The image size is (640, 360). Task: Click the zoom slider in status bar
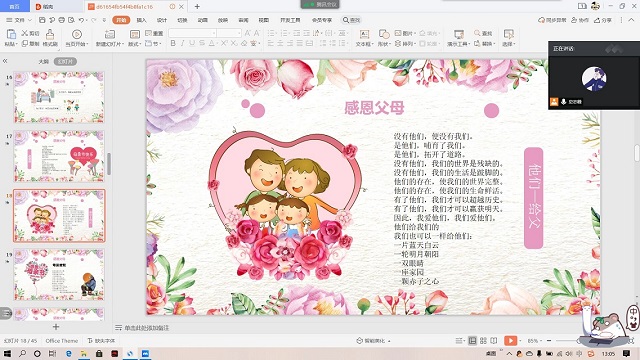(x=568, y=340)
